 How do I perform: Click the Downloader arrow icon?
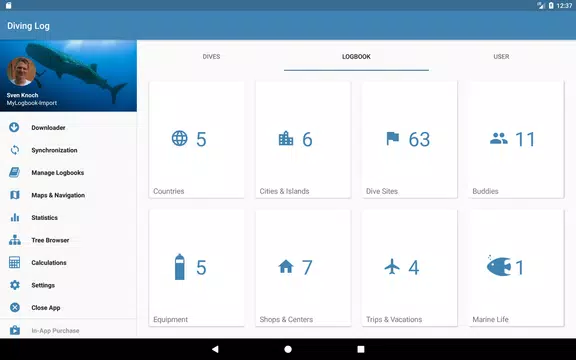tap(14, 127)
